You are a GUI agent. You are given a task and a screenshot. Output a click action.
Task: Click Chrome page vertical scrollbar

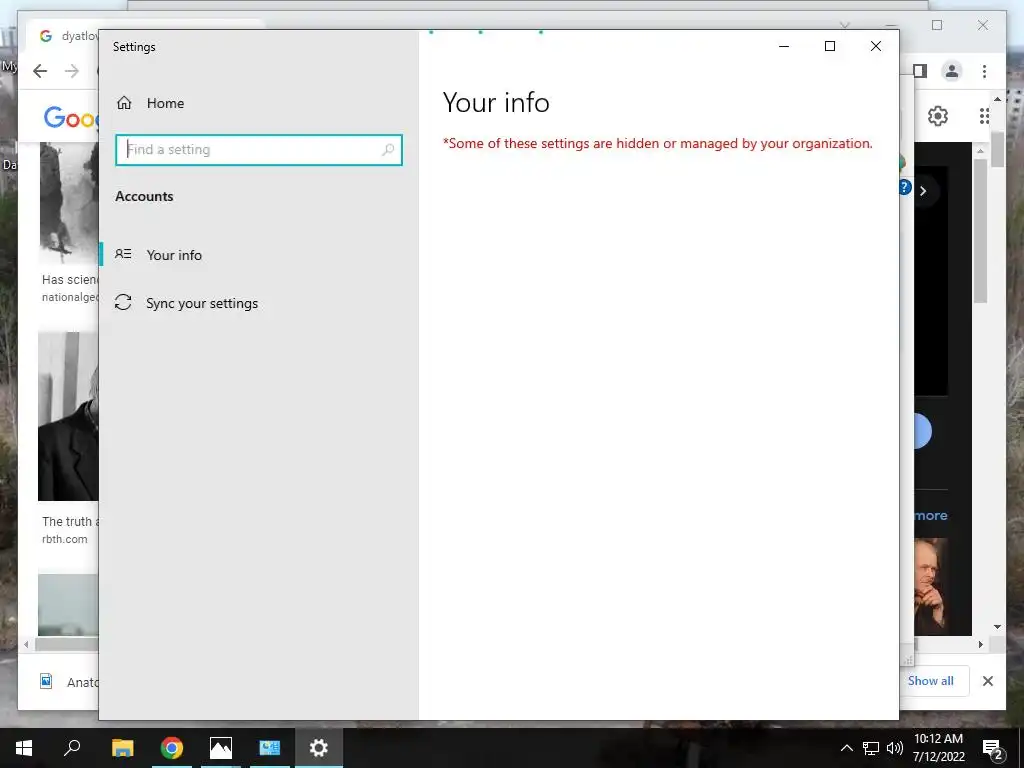(997, 149)
